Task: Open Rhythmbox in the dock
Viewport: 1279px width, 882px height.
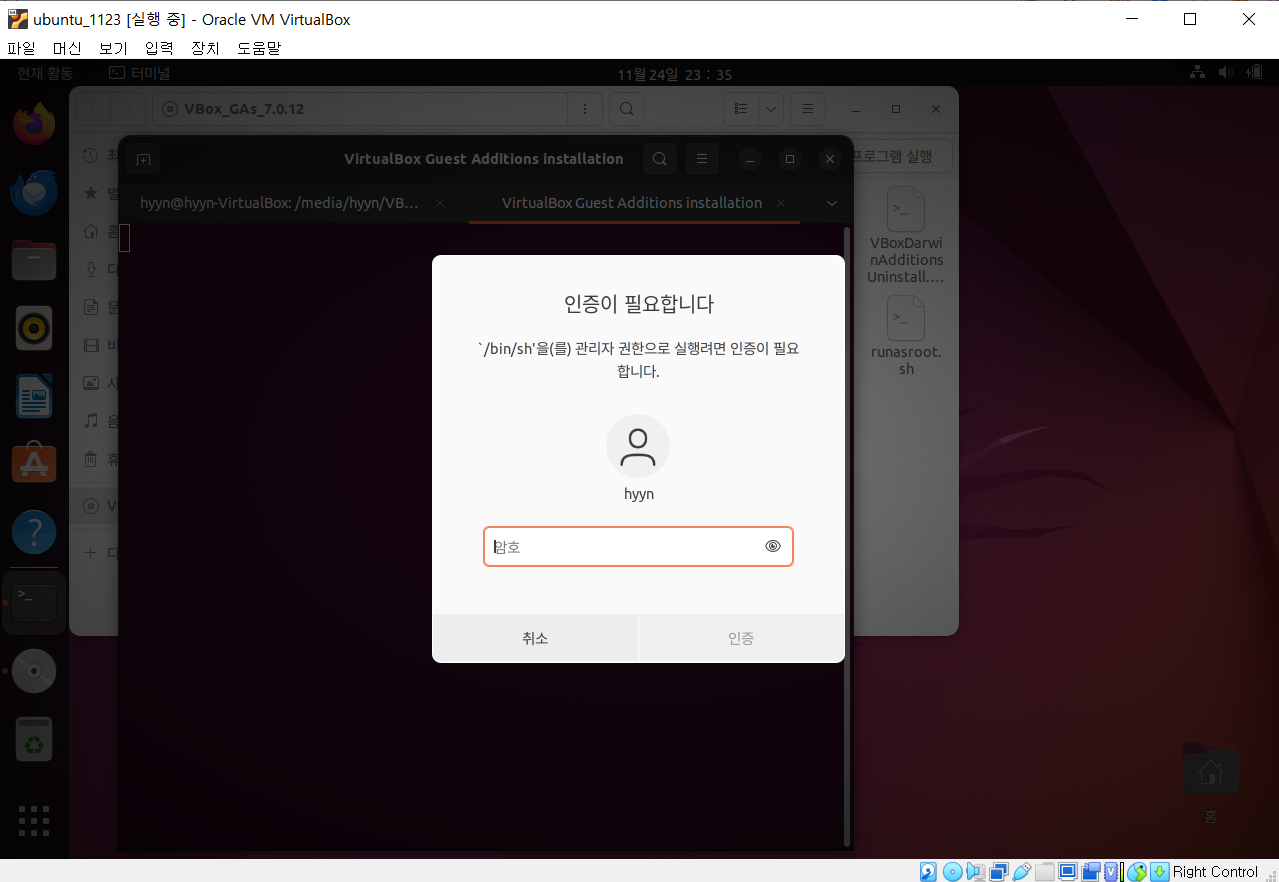Action: coord(34,328)
